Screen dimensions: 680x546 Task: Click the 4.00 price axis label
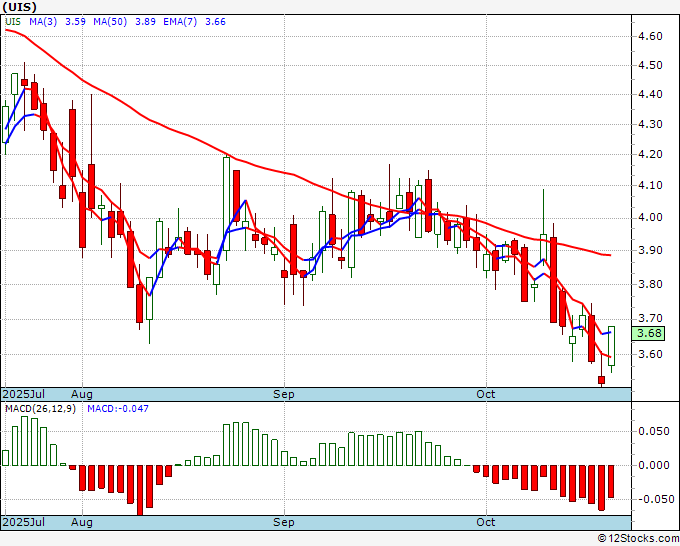[x=651, y=218]
